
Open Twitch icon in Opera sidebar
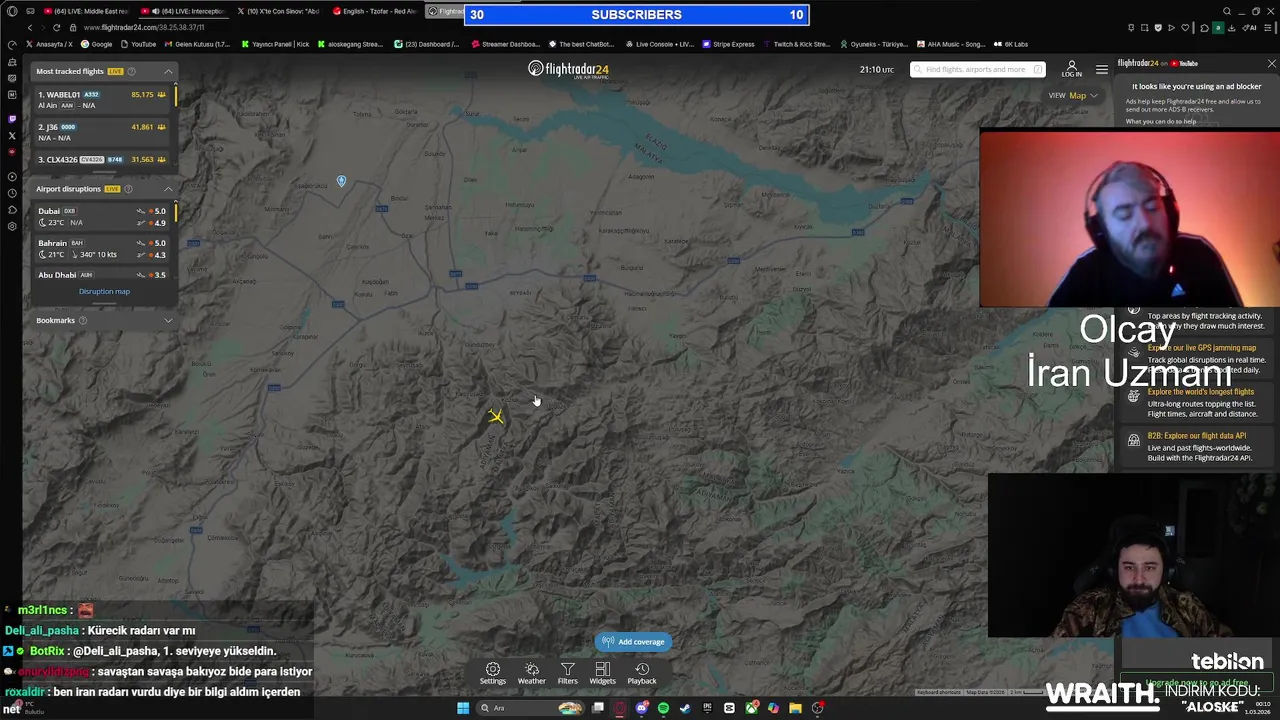(x=12, y=118)
